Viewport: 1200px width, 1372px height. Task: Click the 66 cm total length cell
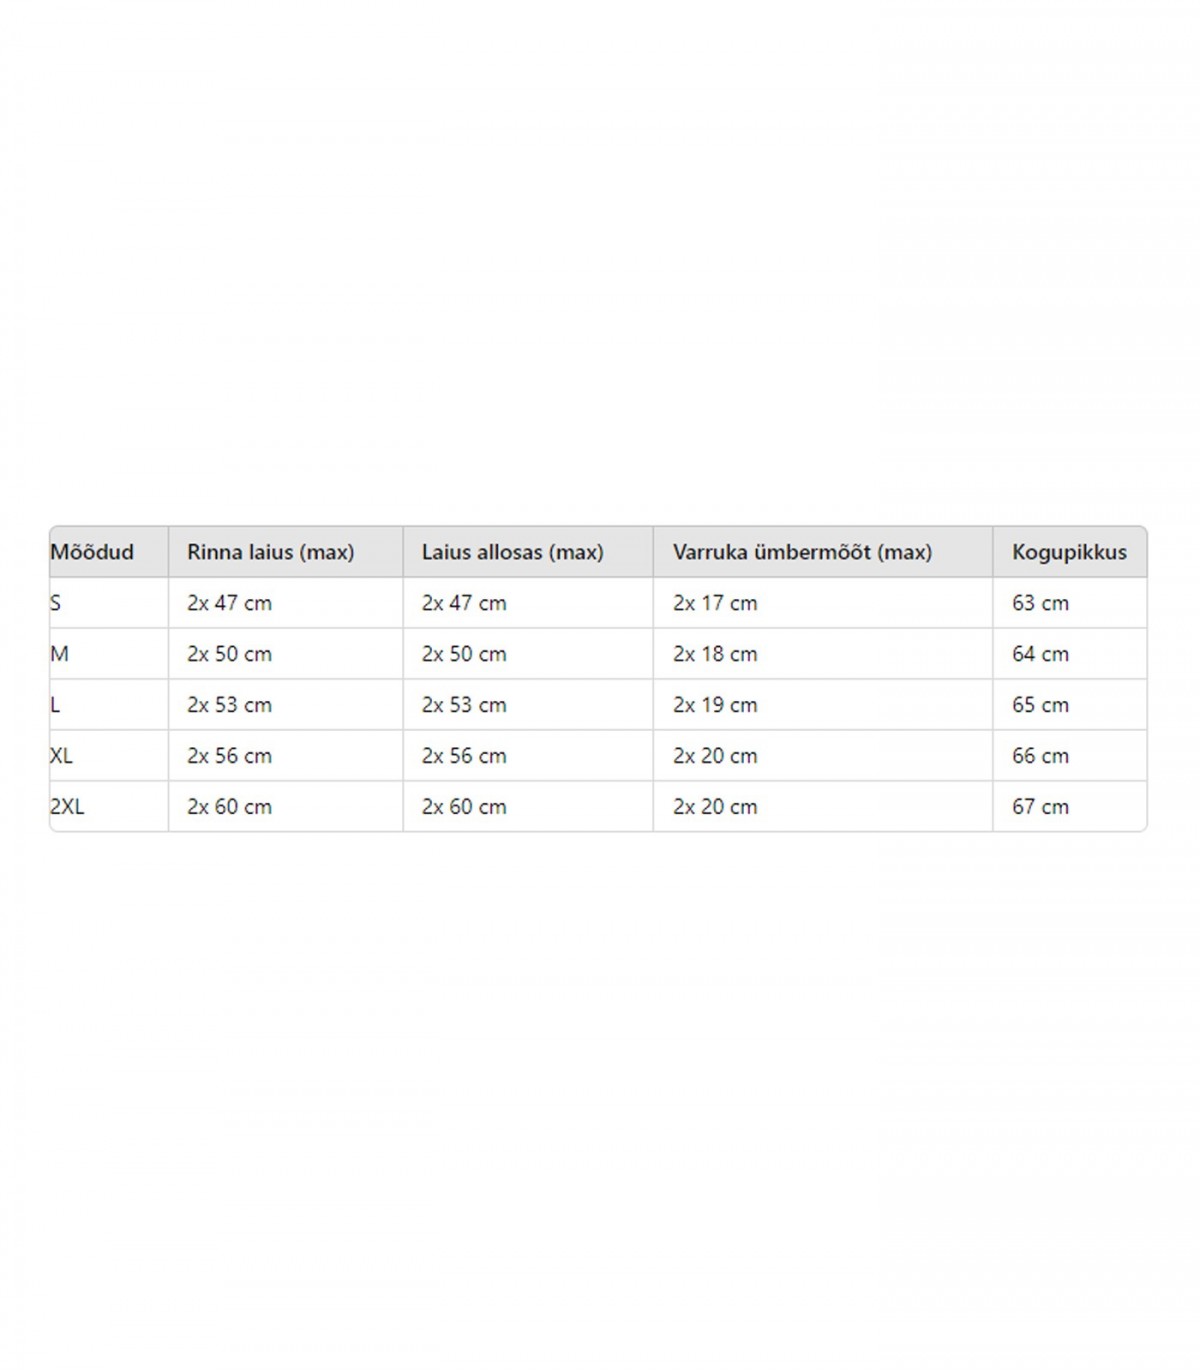tap(1040, 756)
